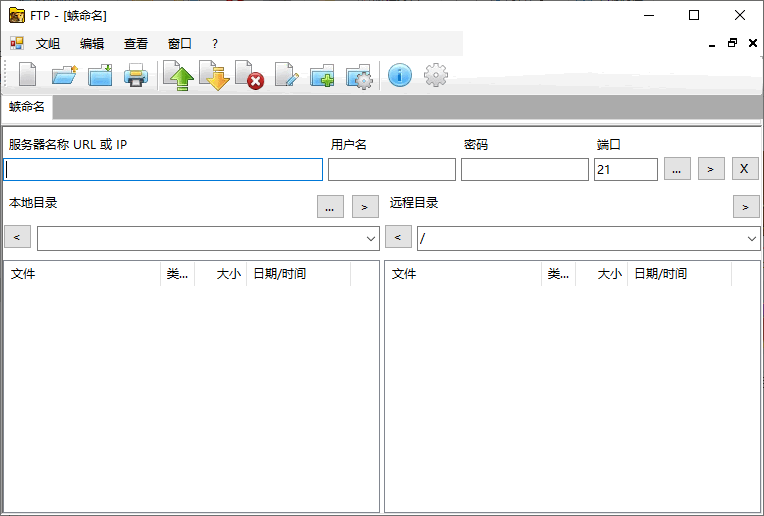Open the 查看 menu
The image size is (764, 516).
[135, 43]
